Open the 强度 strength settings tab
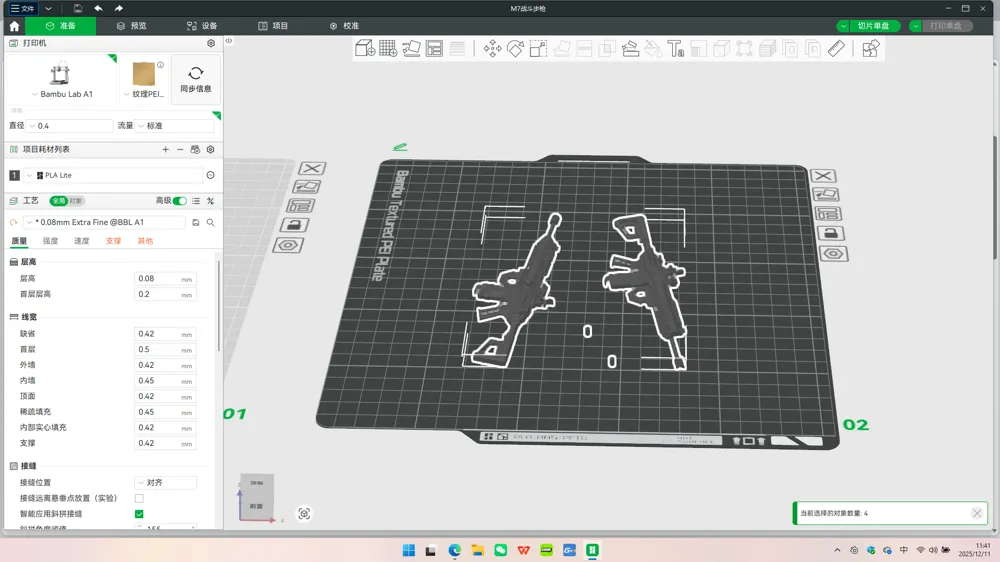 coord(50,241)
